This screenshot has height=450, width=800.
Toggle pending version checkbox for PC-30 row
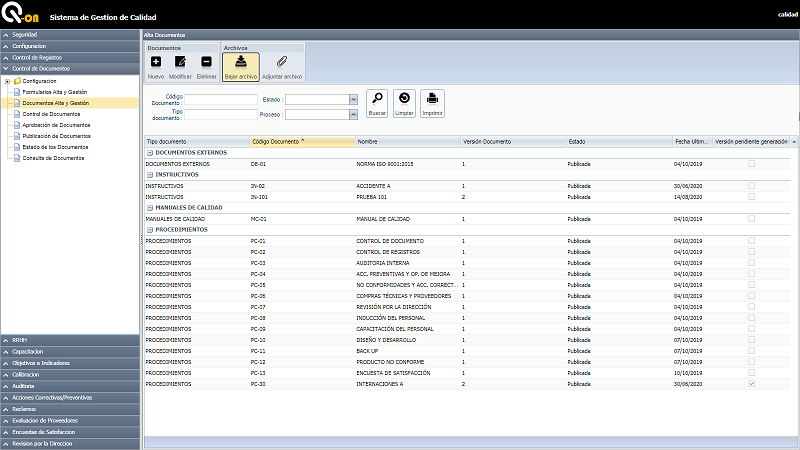752,383
